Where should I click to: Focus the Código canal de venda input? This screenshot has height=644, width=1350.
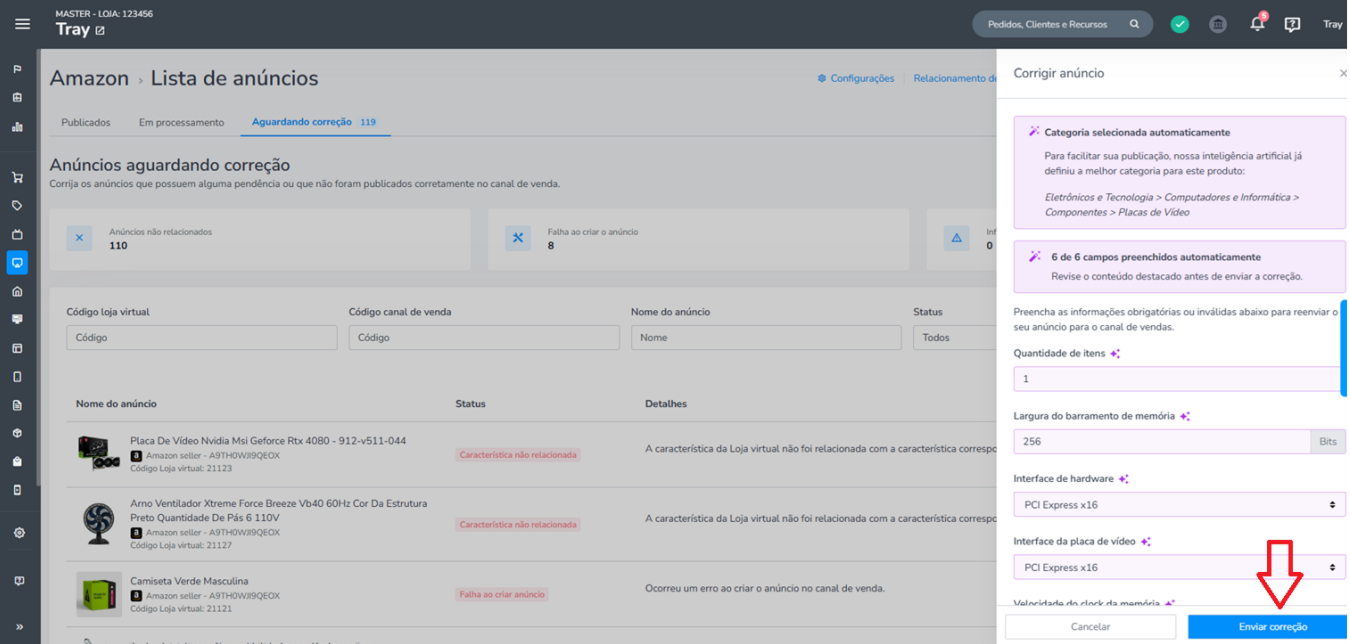[484, 338]
